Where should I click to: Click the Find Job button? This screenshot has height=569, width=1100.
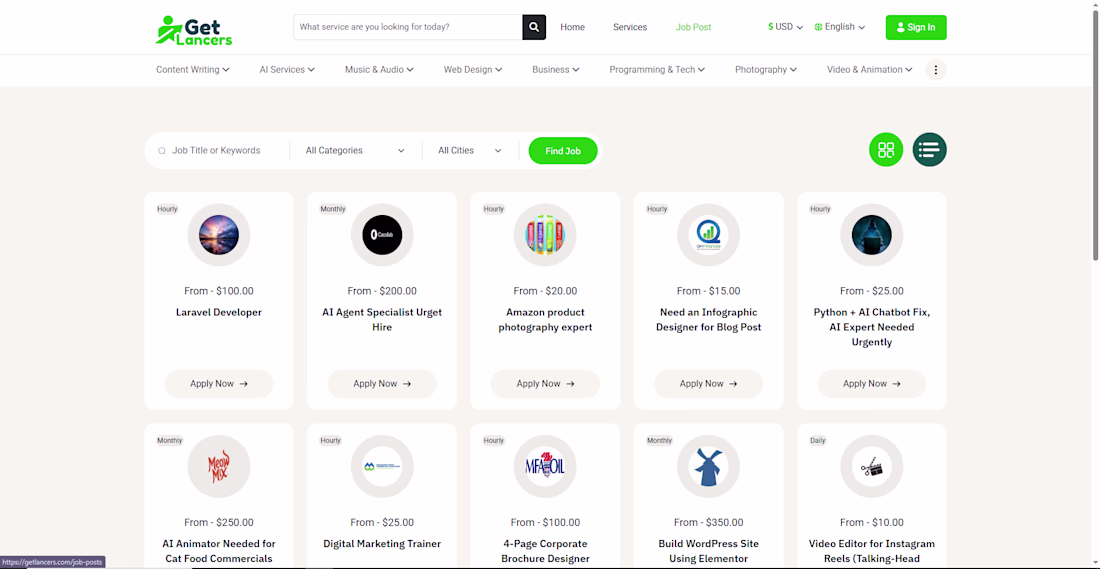pyautogui.click(x=563, y=151)
